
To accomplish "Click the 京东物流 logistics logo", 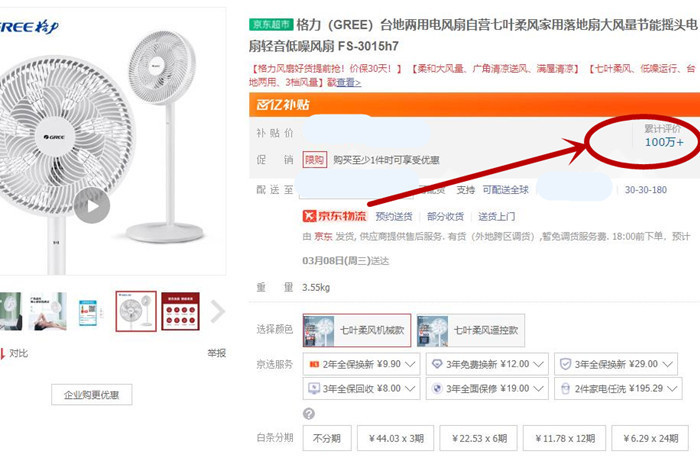I will click(334, 216).
